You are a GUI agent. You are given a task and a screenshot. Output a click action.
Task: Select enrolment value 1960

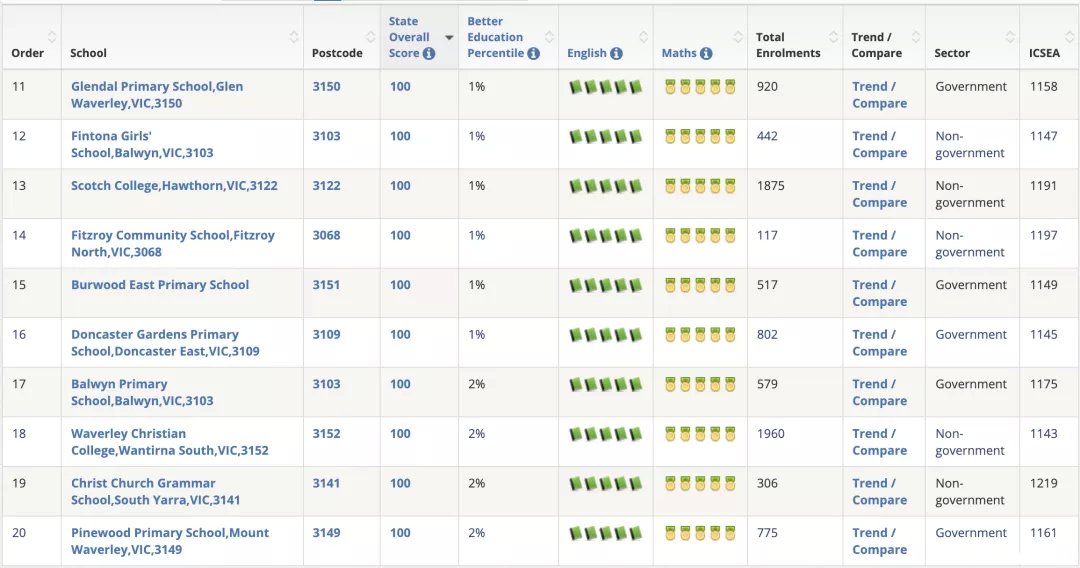771,434
